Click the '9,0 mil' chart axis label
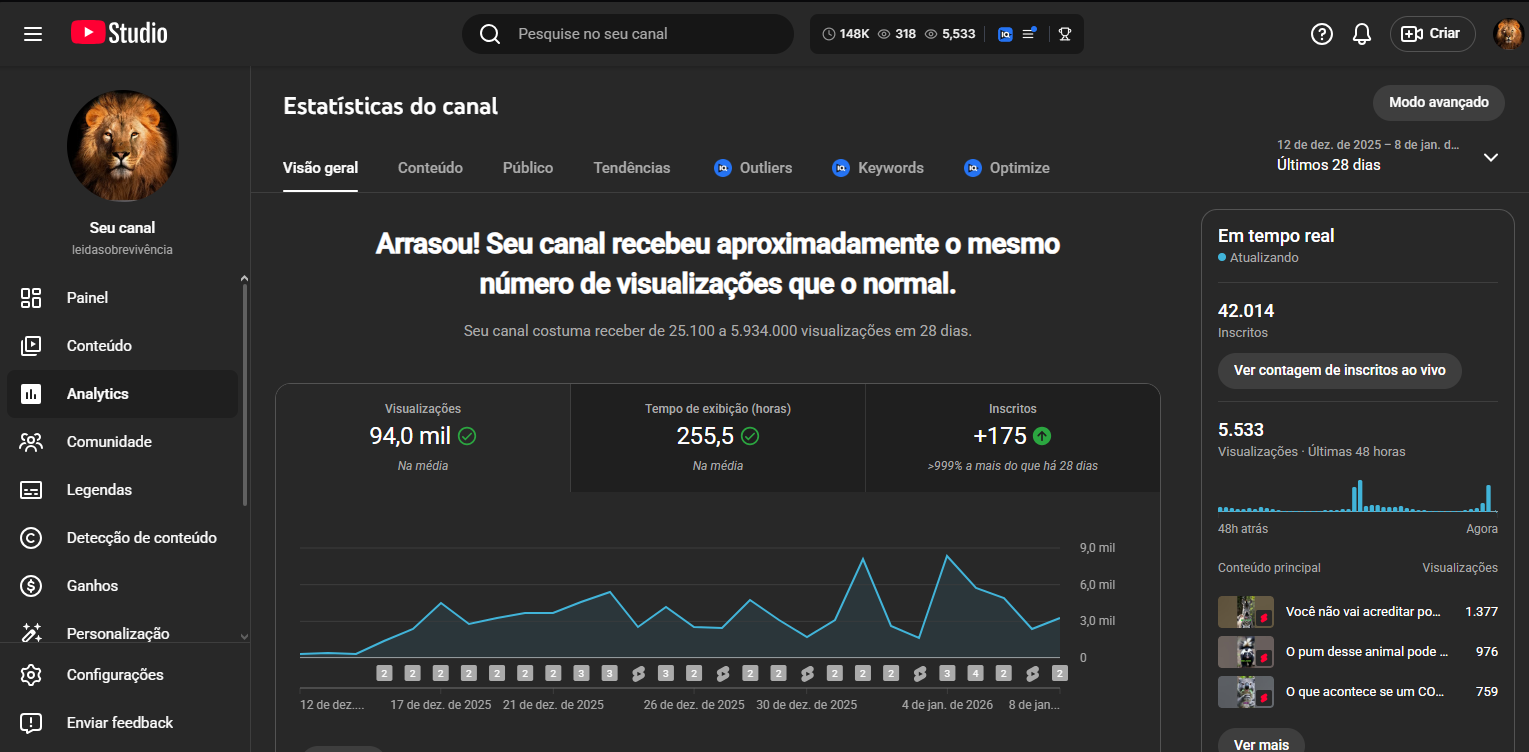This screenshot has width=1529, height=752. tap(1097, 548)
